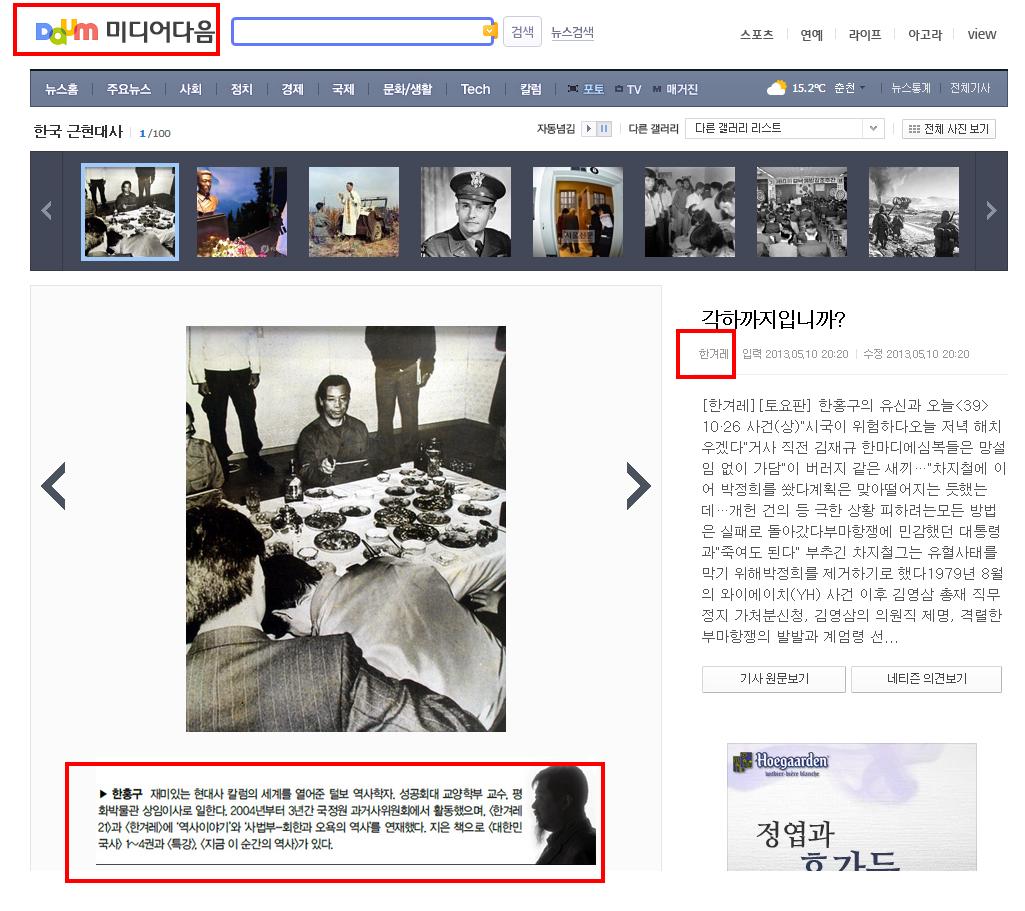1025x911 pixels.
Task: Go to the next main photo
Action: (x=639, y=486)
